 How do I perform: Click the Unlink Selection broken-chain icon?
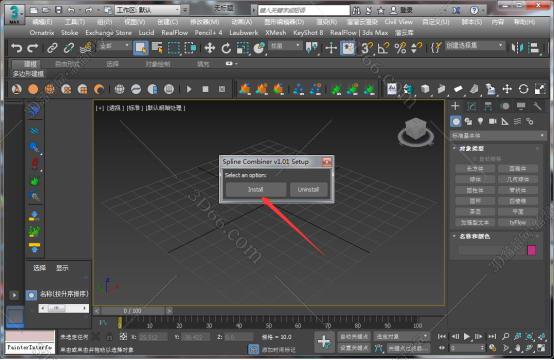pos(69,48)
